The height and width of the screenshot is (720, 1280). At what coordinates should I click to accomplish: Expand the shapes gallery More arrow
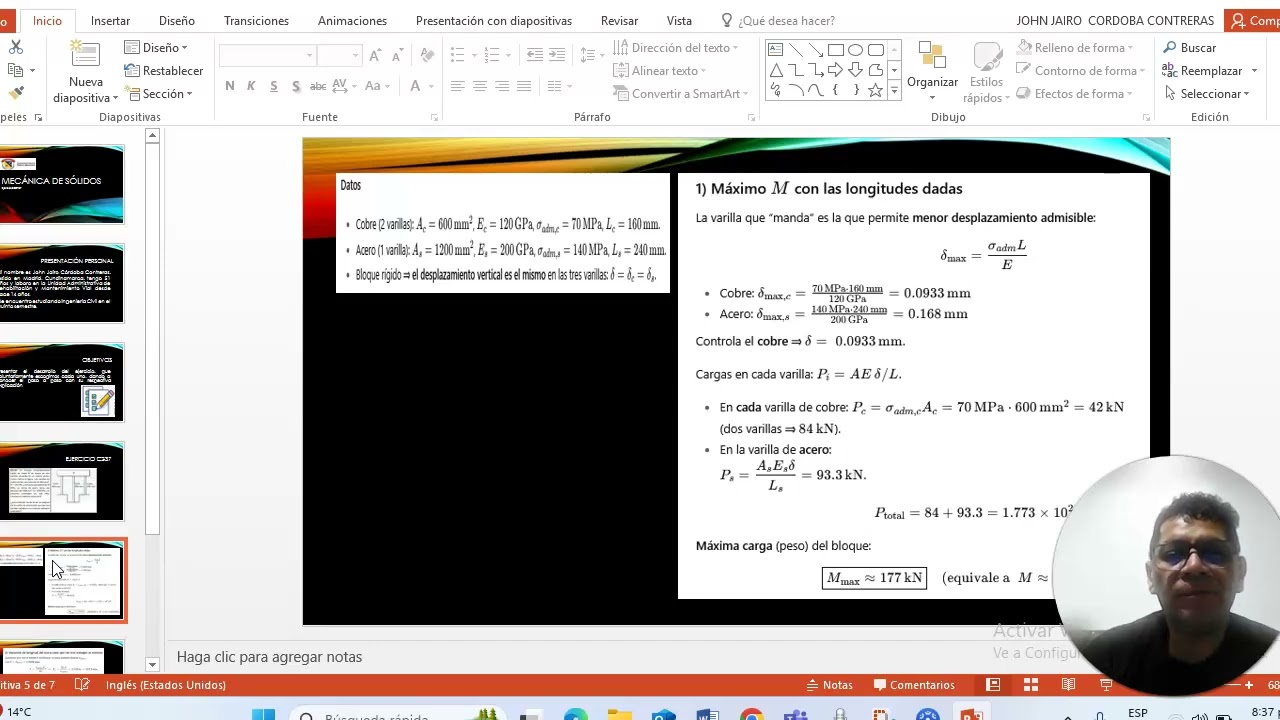click(894, 92)
